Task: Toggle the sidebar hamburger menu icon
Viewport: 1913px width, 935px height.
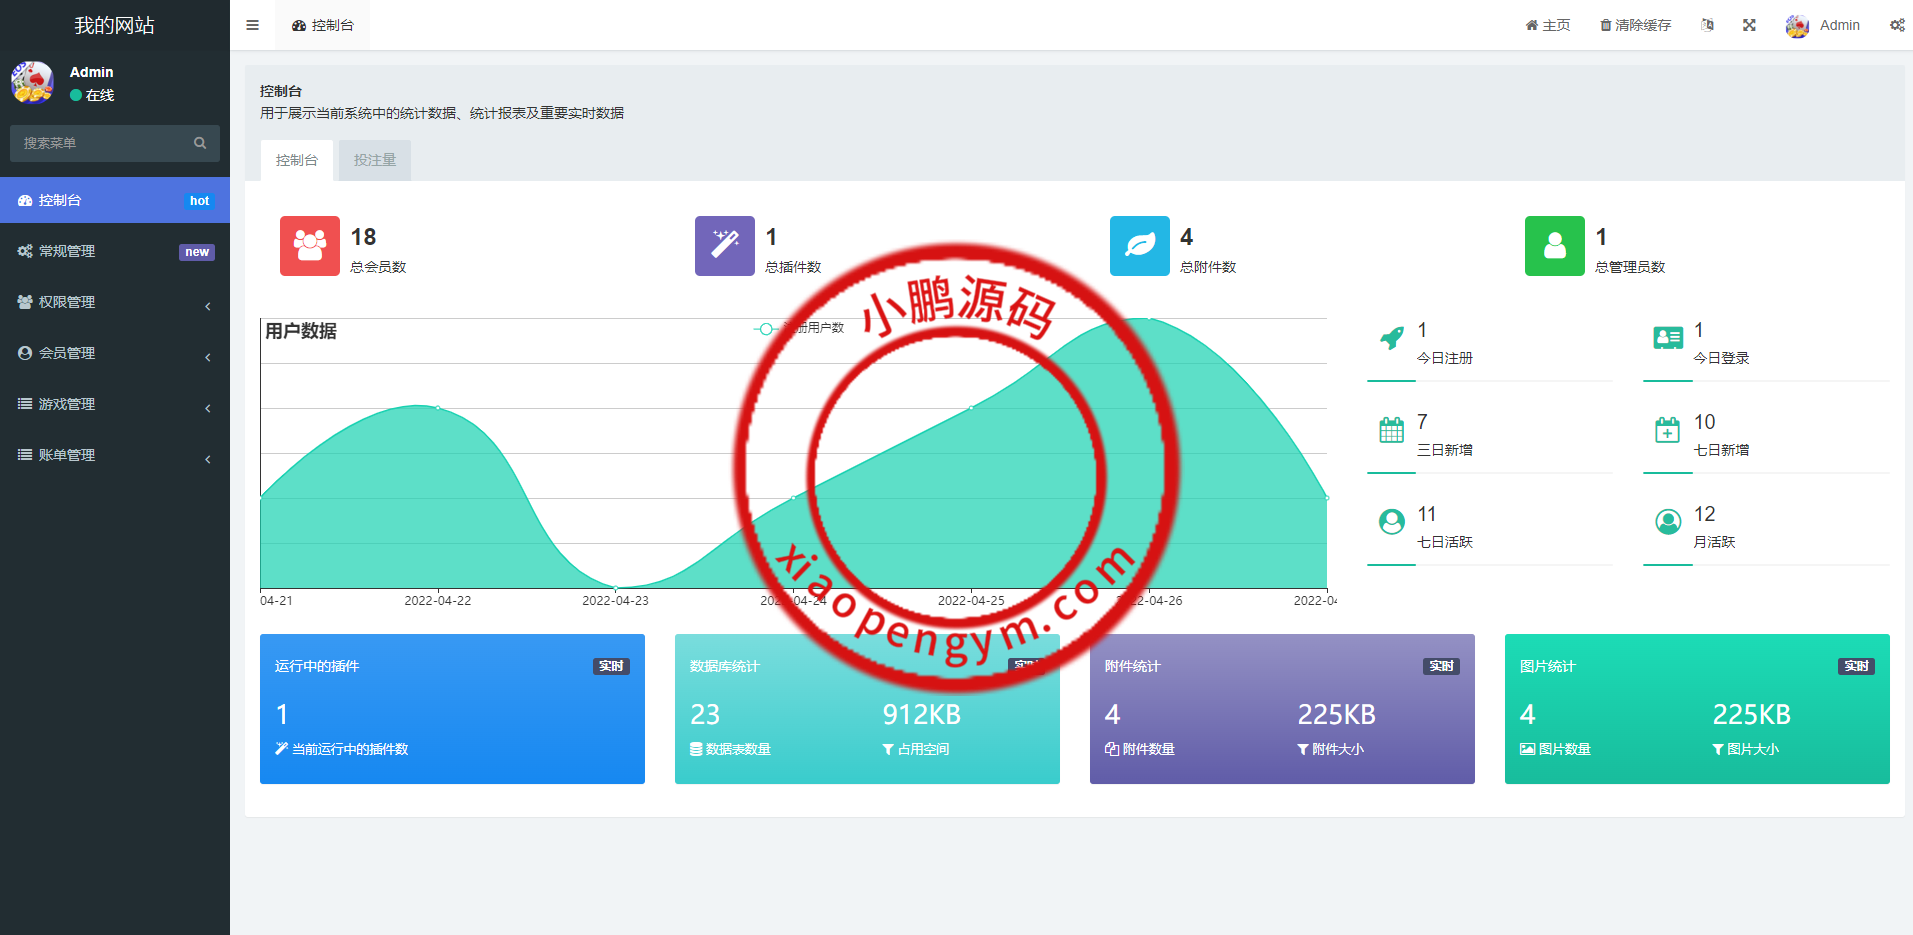Action: 252,25
